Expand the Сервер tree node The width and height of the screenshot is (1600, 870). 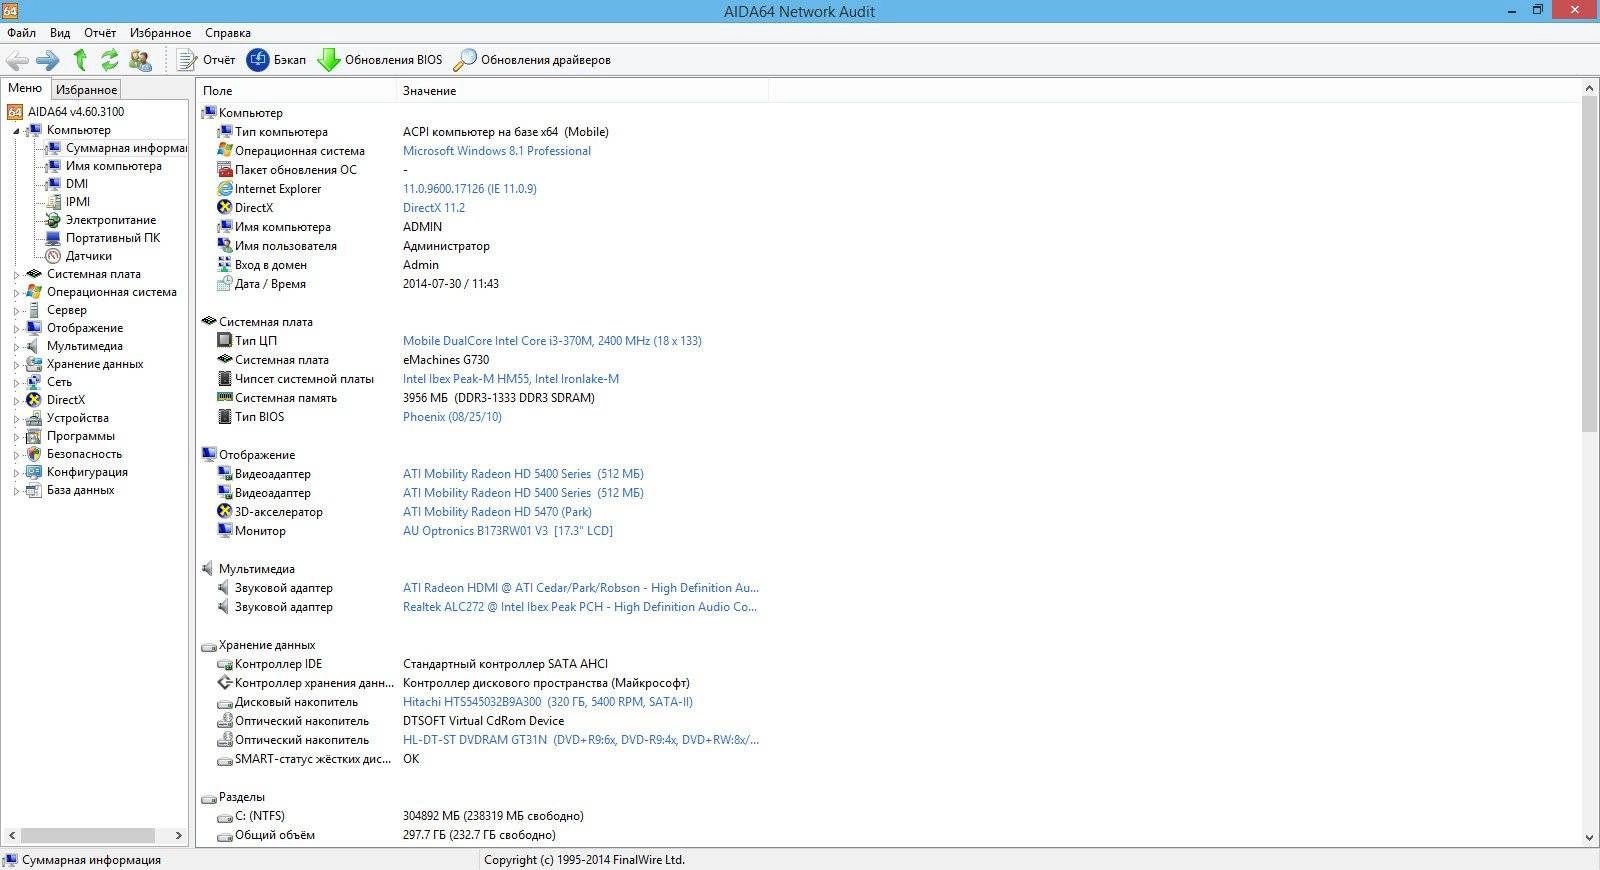(16, 311)
